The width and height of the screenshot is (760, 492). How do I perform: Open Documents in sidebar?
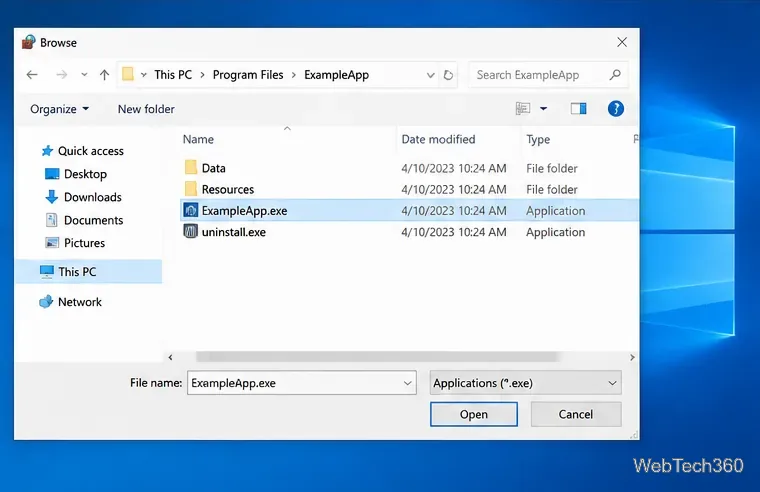(84, 220)
